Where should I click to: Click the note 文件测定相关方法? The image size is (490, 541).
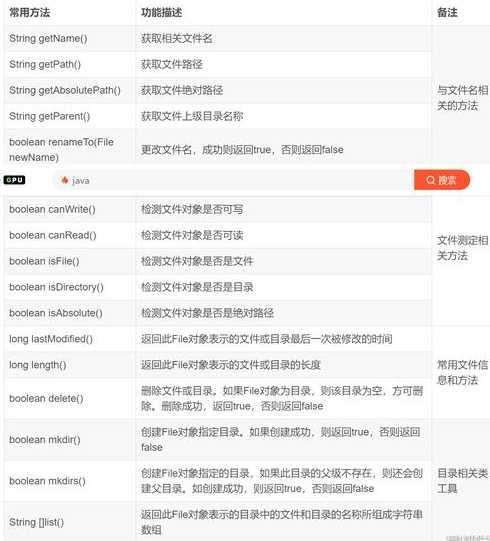(x=462, y=248)
